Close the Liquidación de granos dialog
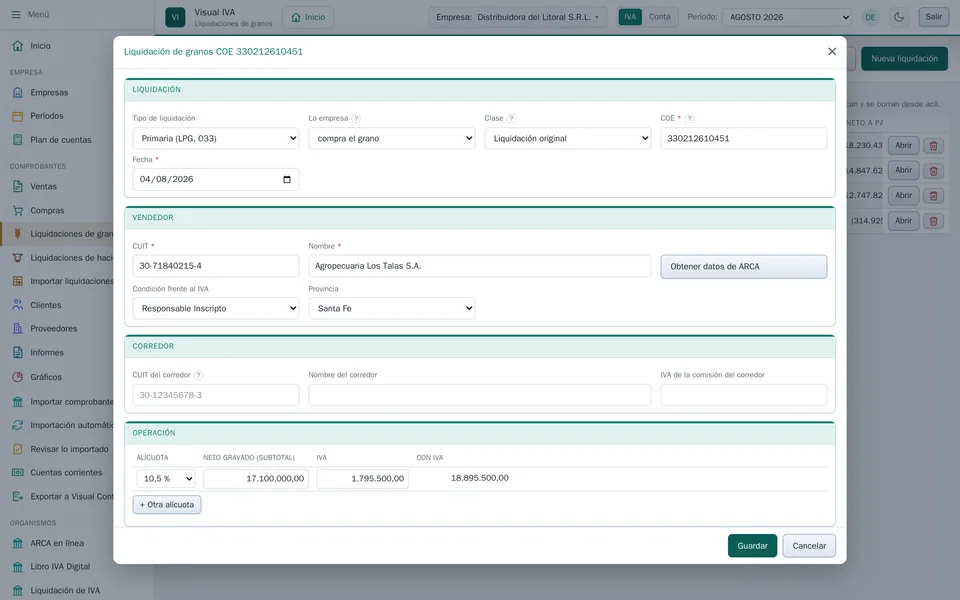The image size is (960, 600). point(831,52)
